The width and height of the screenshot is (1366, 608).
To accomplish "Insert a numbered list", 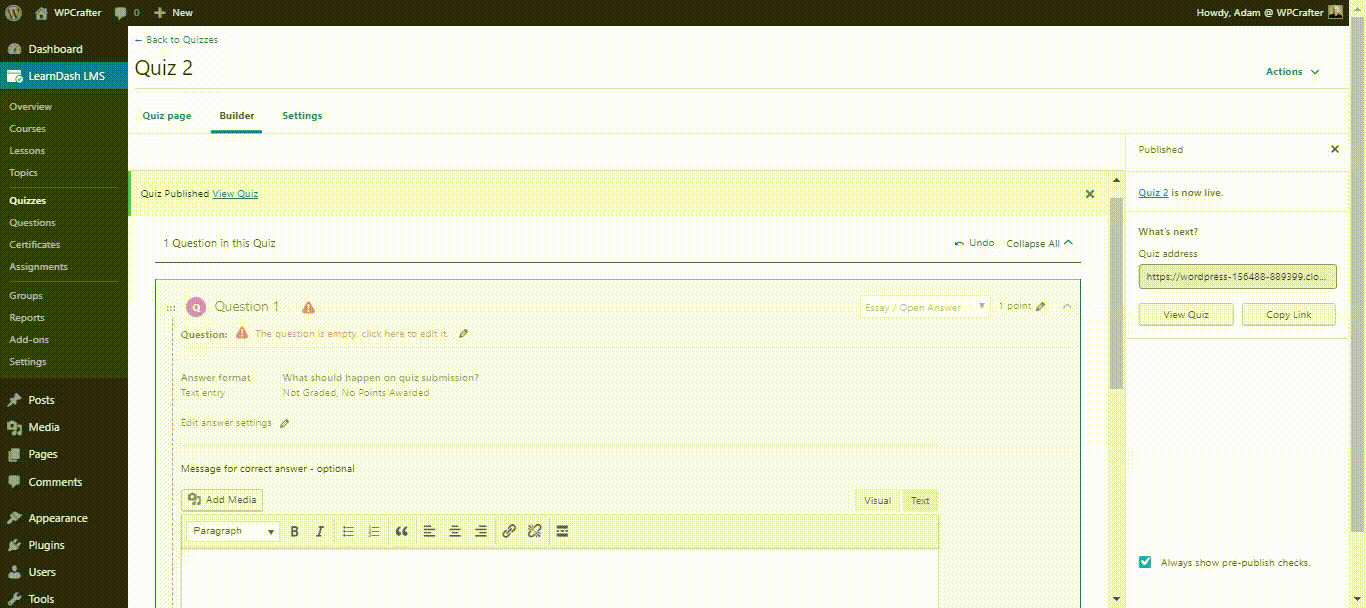I will coord(374,532).
